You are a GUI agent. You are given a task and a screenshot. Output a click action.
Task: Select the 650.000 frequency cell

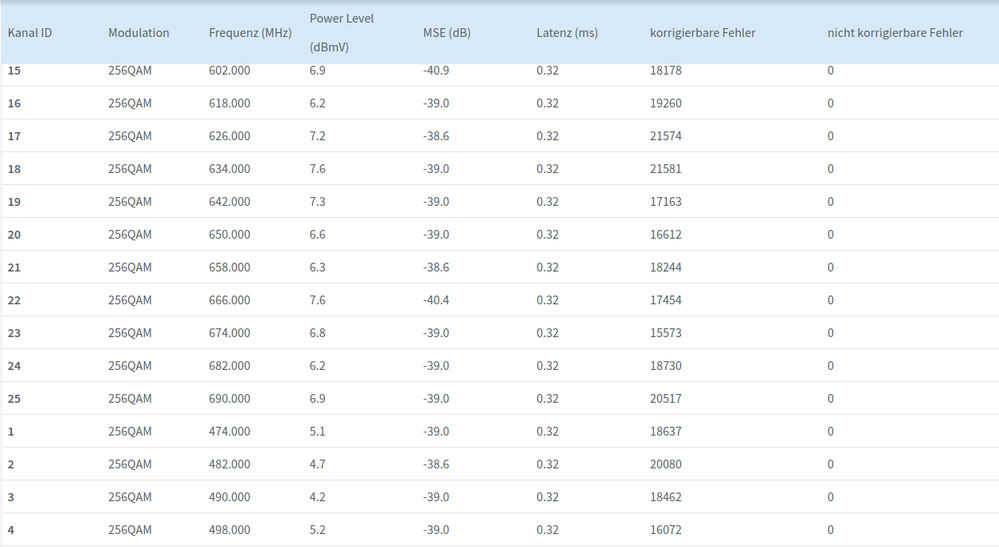tap(230, 235)
